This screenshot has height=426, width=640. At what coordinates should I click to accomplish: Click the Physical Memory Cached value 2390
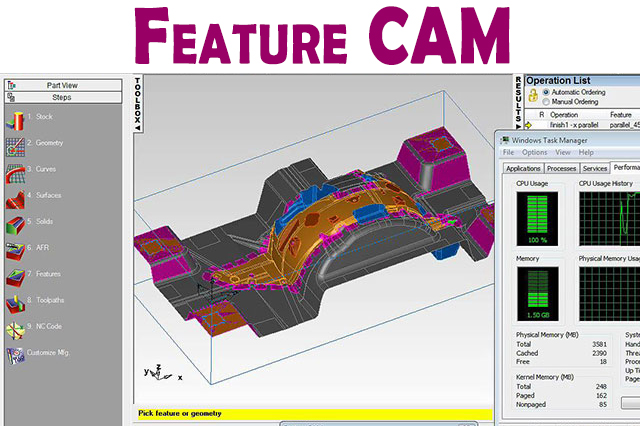click(x=599, y=353)
